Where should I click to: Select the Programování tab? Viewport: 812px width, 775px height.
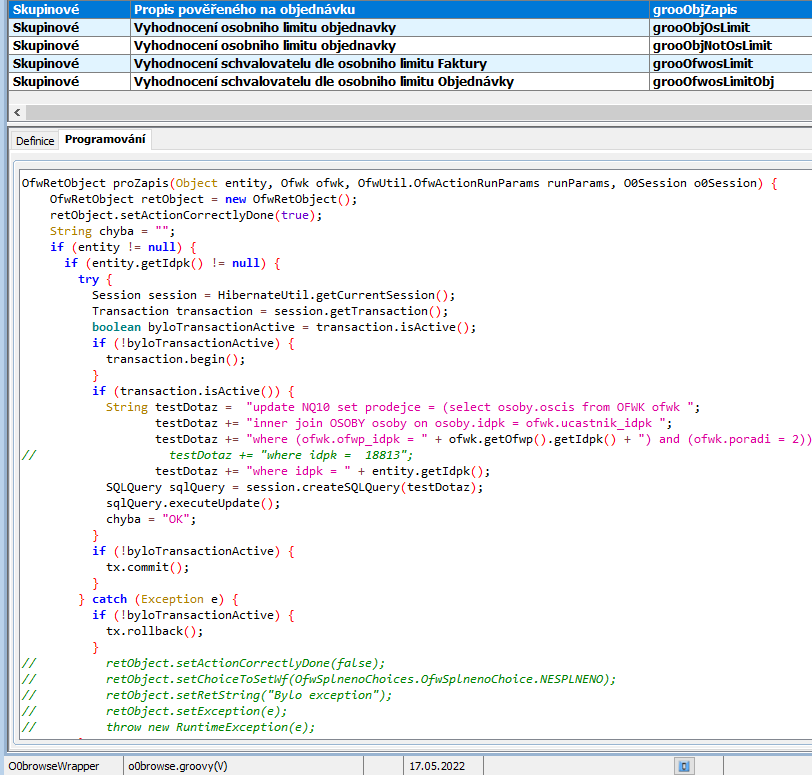(x=105, y=140)
